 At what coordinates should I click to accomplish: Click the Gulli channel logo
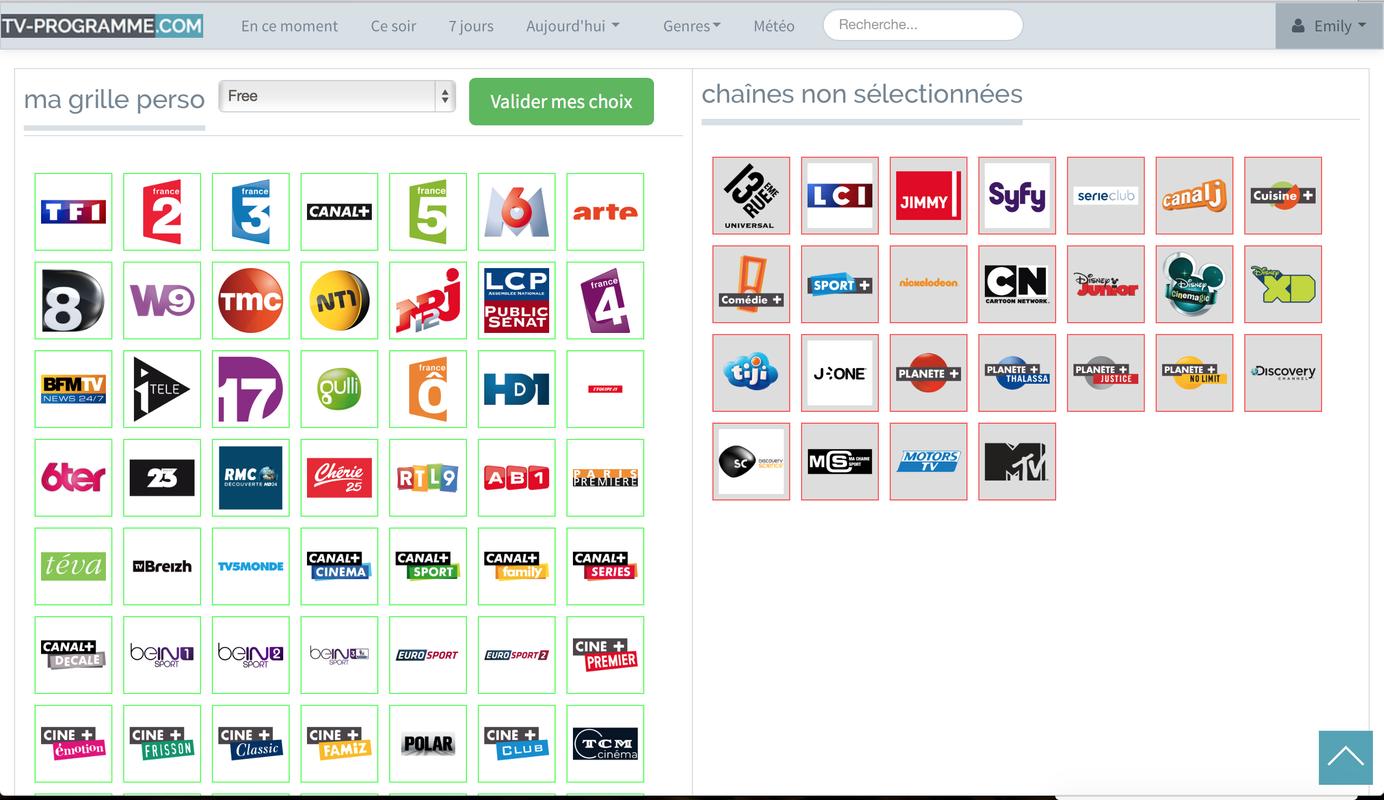[x=339, y=389]
